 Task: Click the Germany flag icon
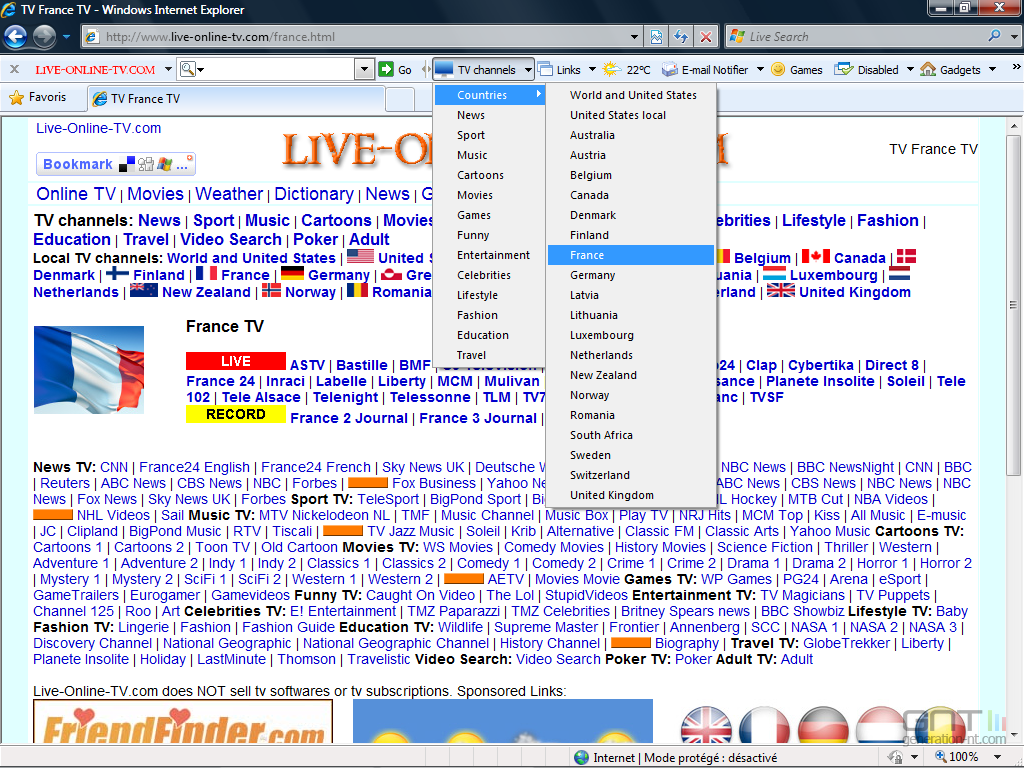pyautogui.click(x=292, y=274)
